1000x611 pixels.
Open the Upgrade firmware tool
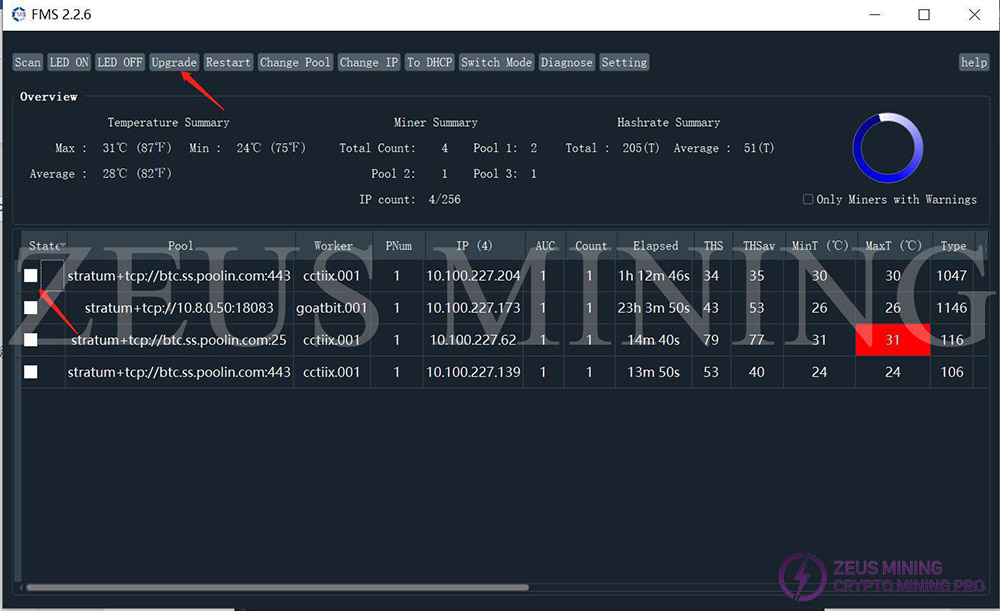pyautogui.click(x=173, y=62)
